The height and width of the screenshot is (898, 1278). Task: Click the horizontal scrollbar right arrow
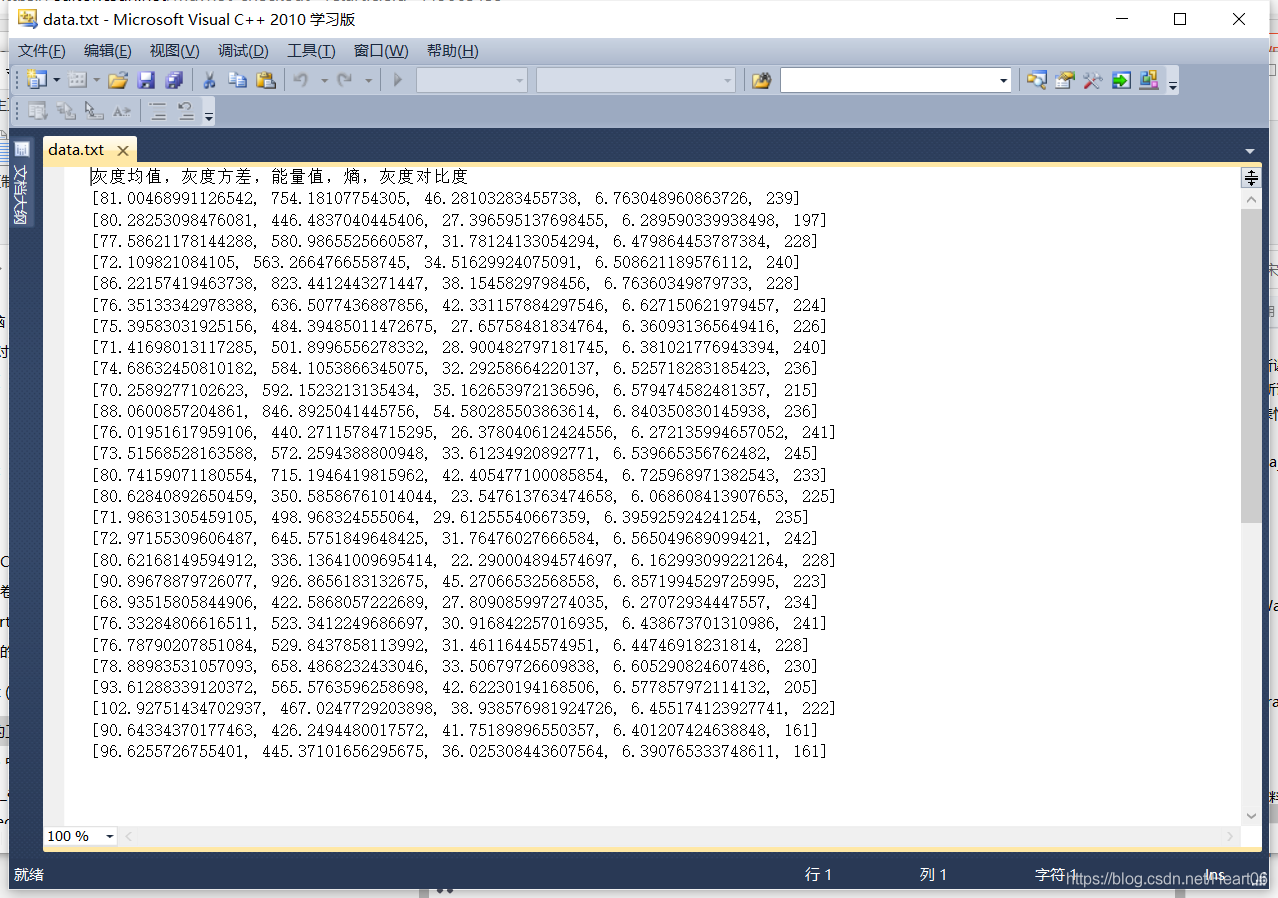click(x=1230, y=836)
